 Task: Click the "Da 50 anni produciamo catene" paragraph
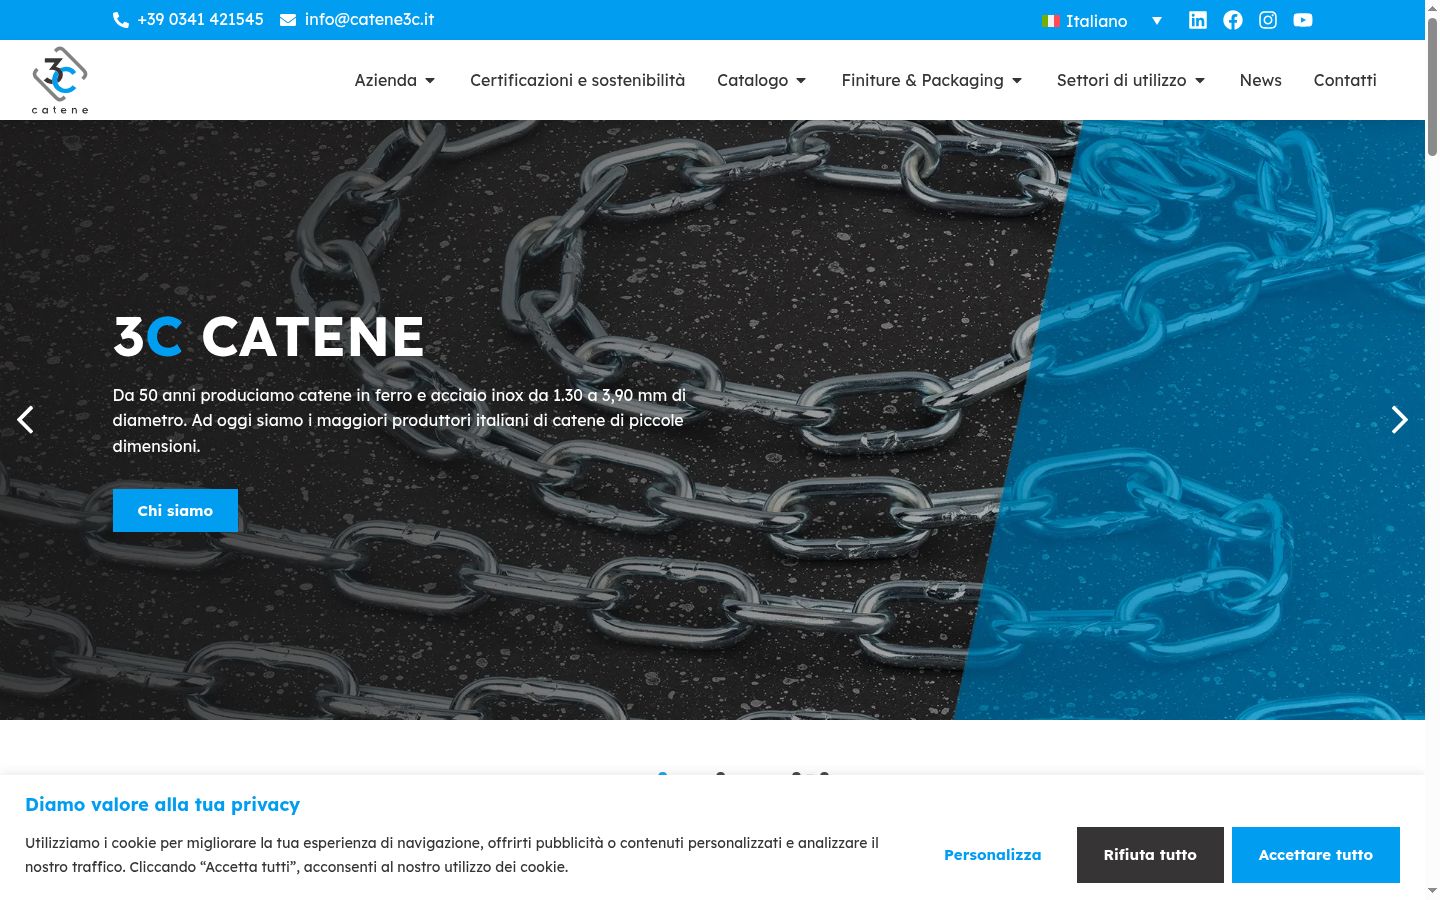tap(400, 421)
